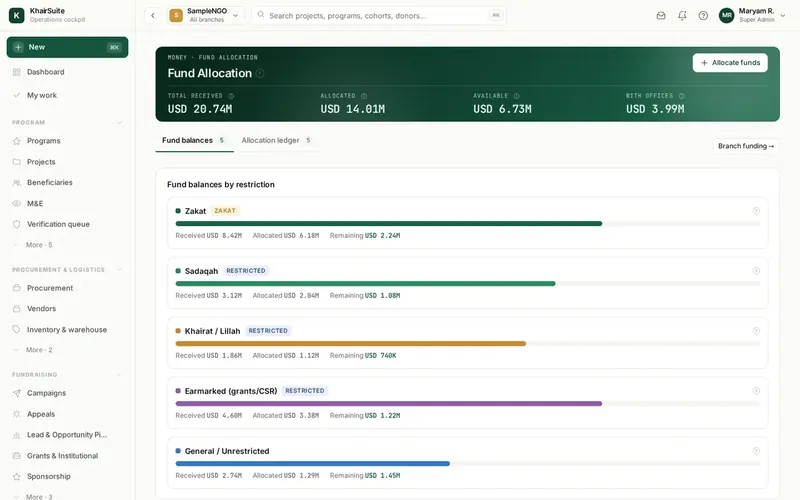Click the M&E eye icon
The image size is (800, 500).
(16, 203)
